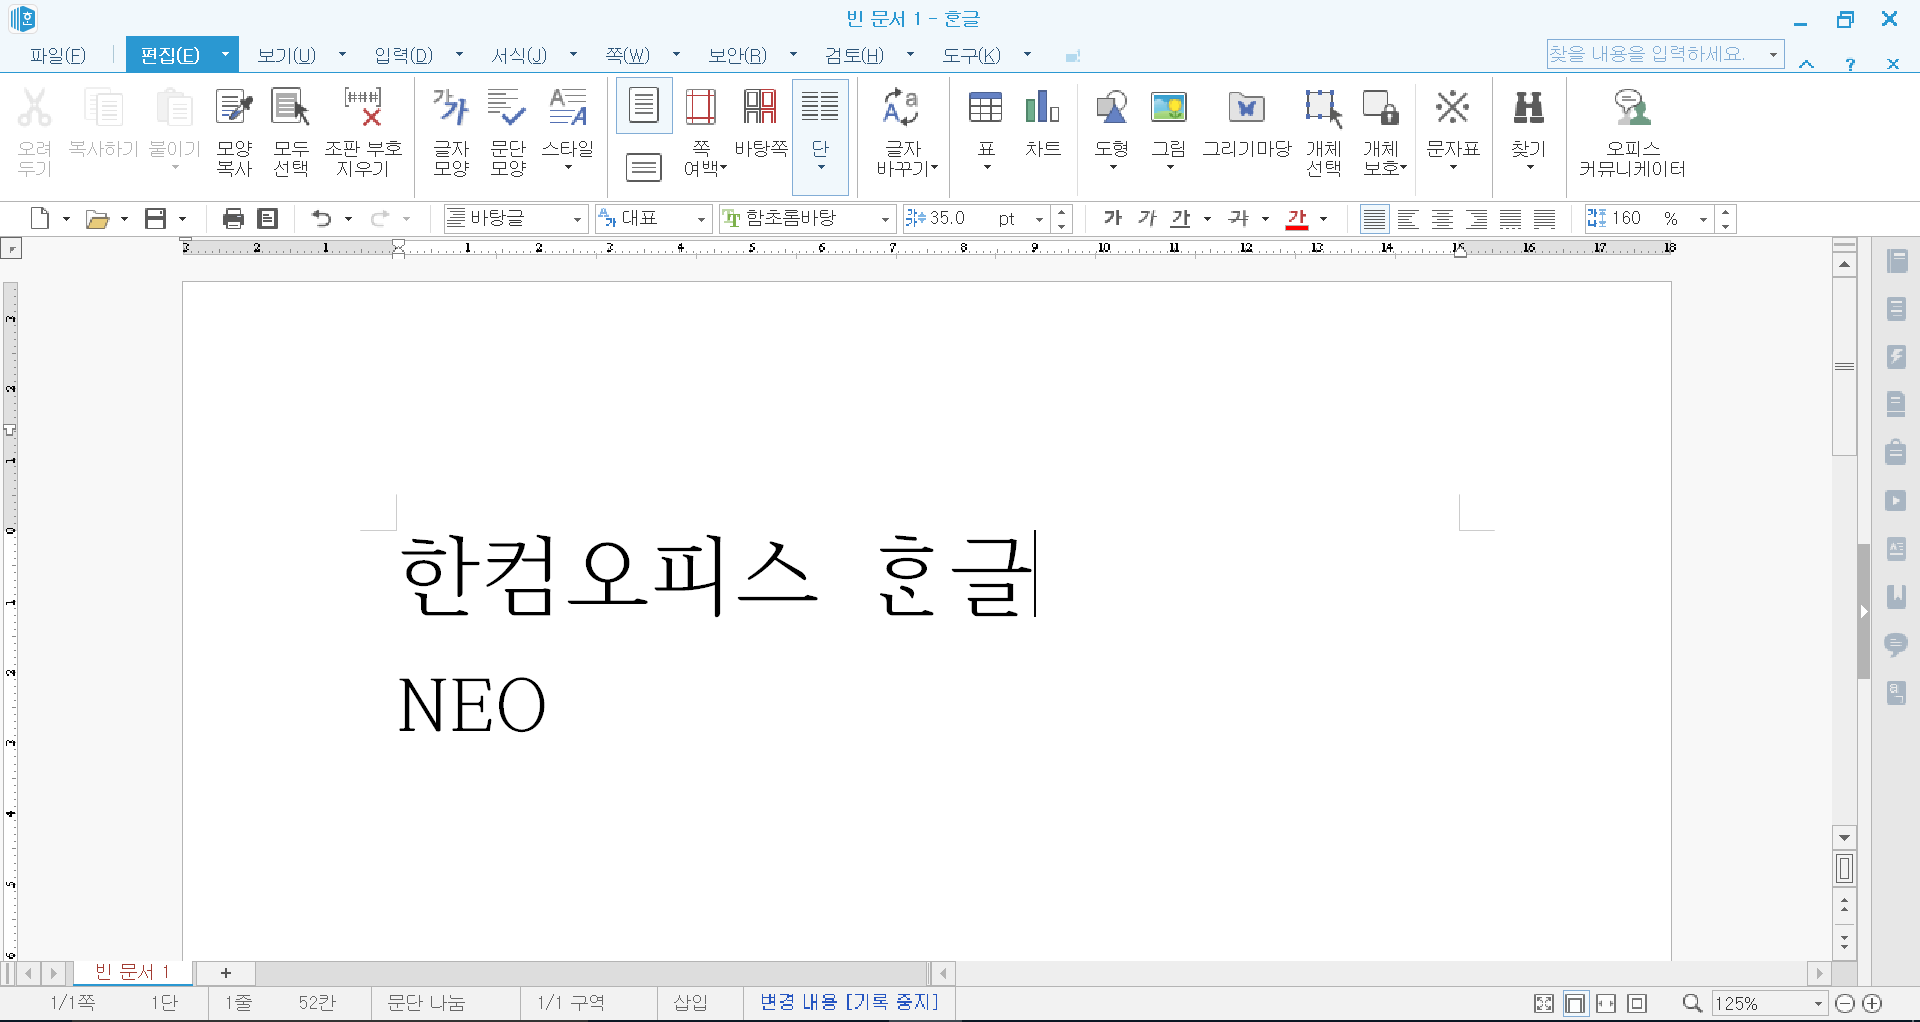Open the 보기(U) menu
The height and width of the screenshot is (1022, 1920).
tap(287, 55)
